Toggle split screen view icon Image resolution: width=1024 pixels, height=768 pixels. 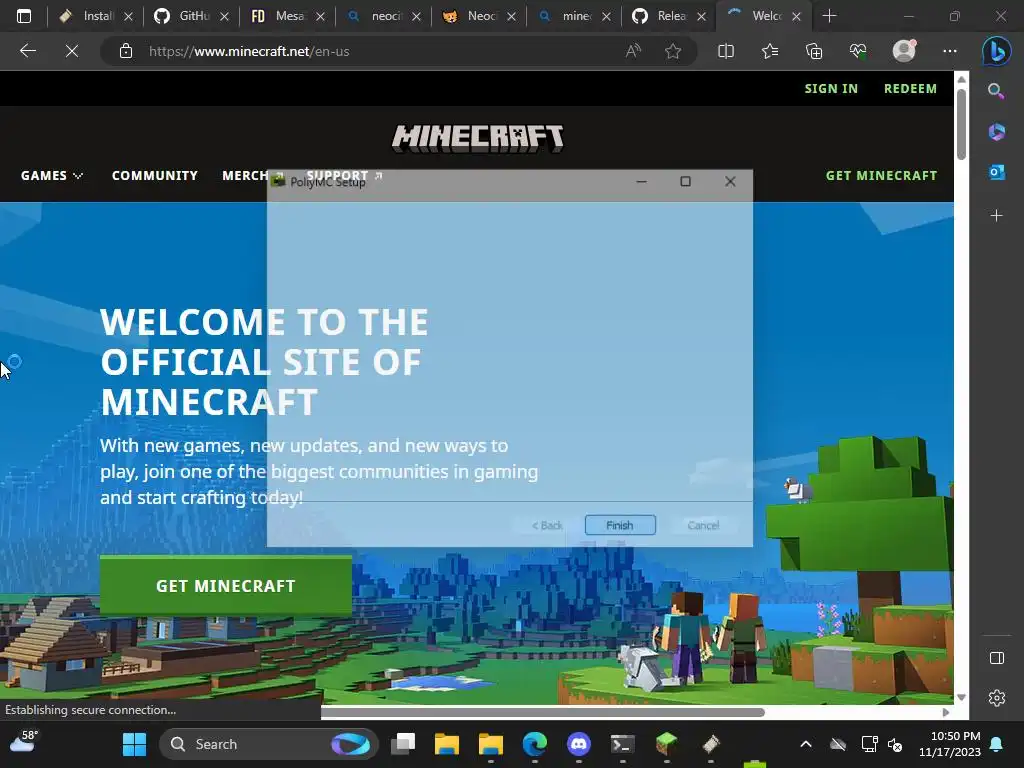click(x=726, y=51)
